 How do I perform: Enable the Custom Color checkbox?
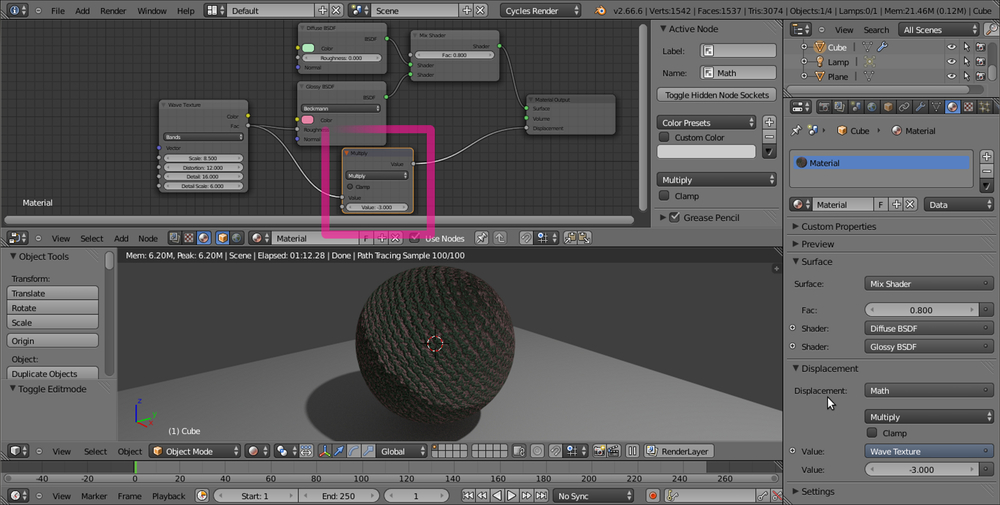click(664, 137)
